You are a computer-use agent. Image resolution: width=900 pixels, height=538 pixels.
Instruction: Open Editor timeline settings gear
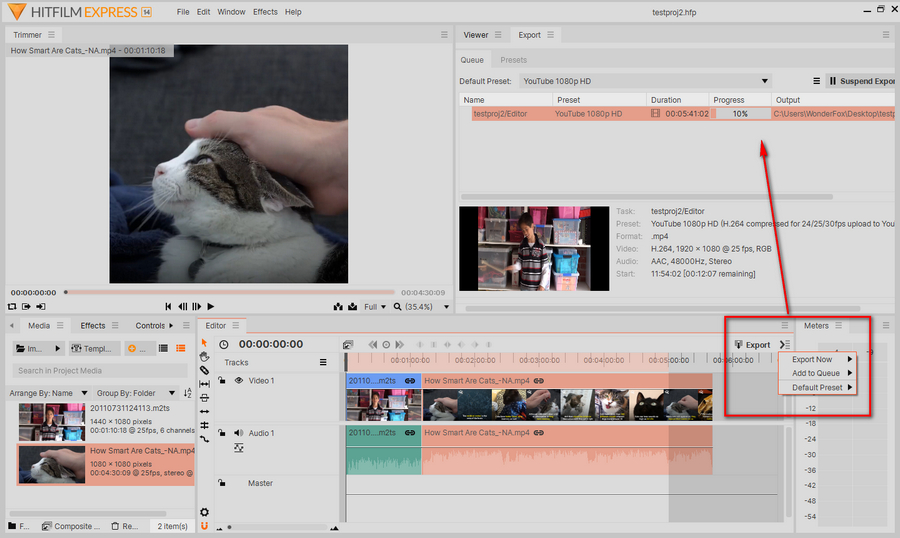204,512
